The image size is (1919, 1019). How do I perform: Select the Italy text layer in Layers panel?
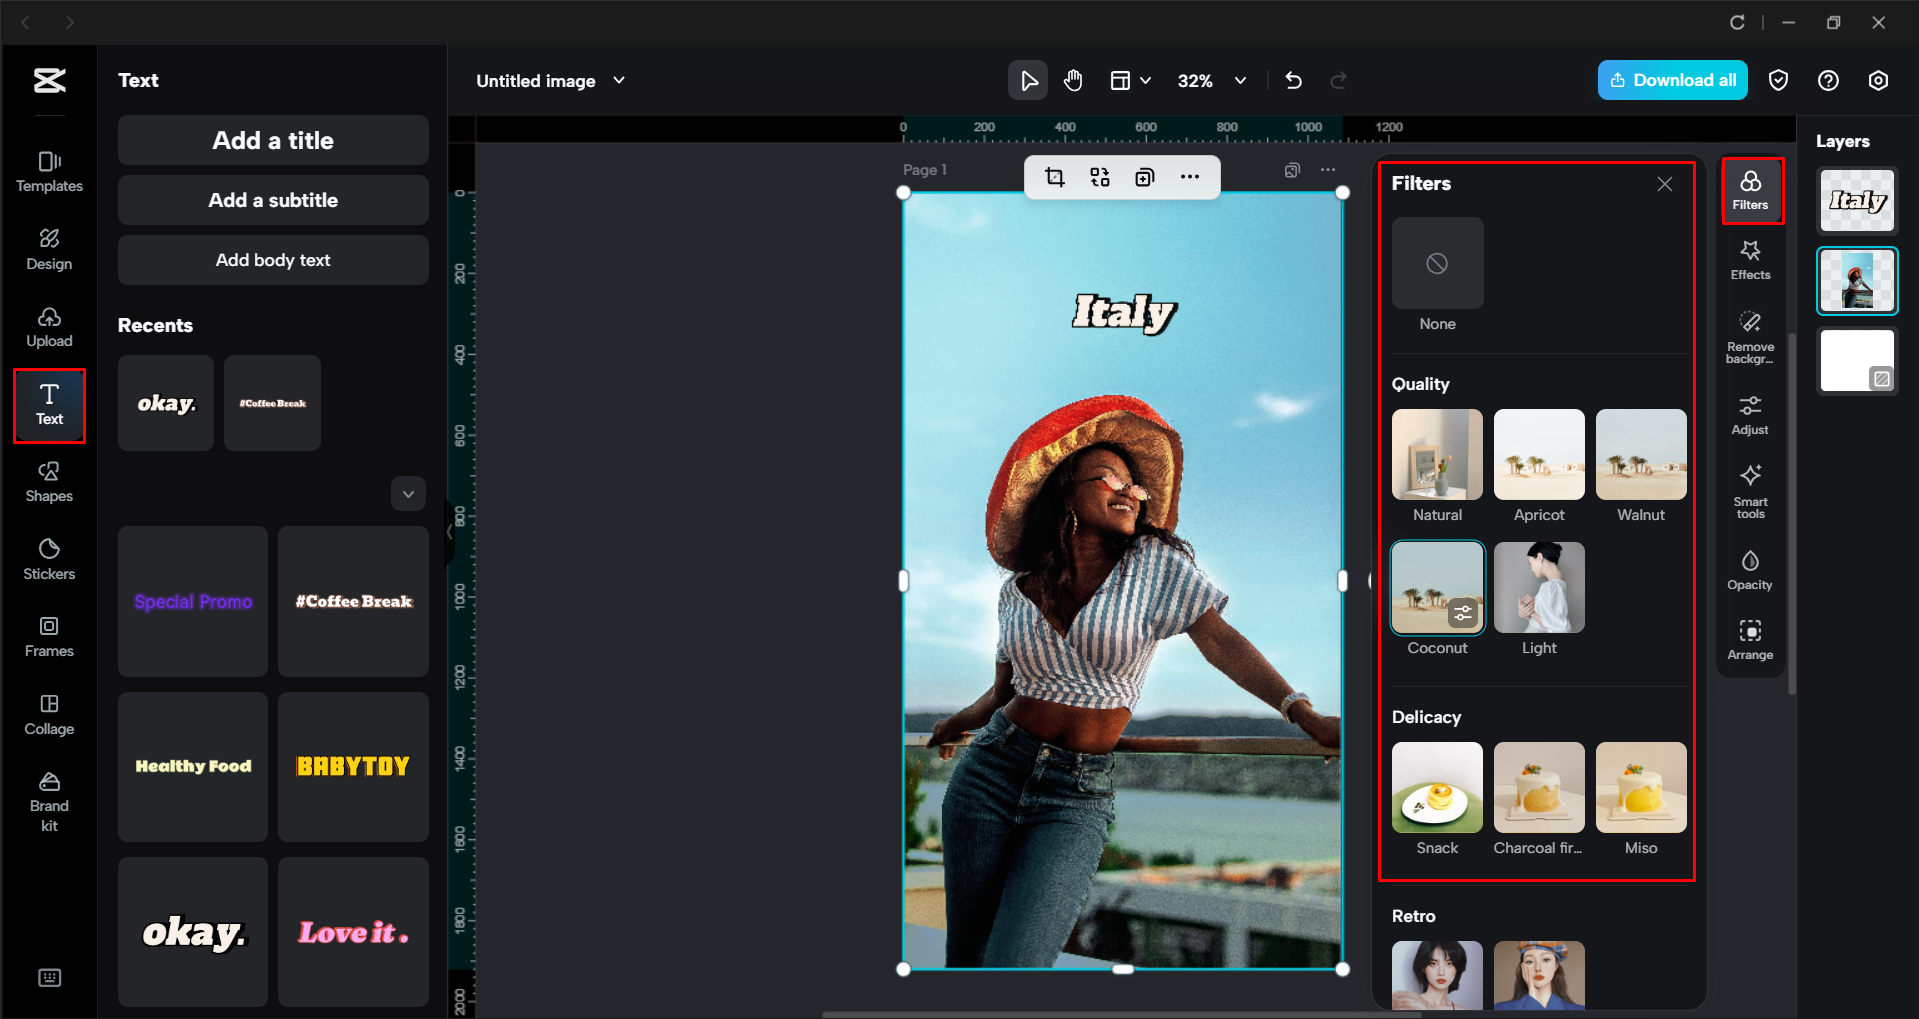click(1856, 200)
